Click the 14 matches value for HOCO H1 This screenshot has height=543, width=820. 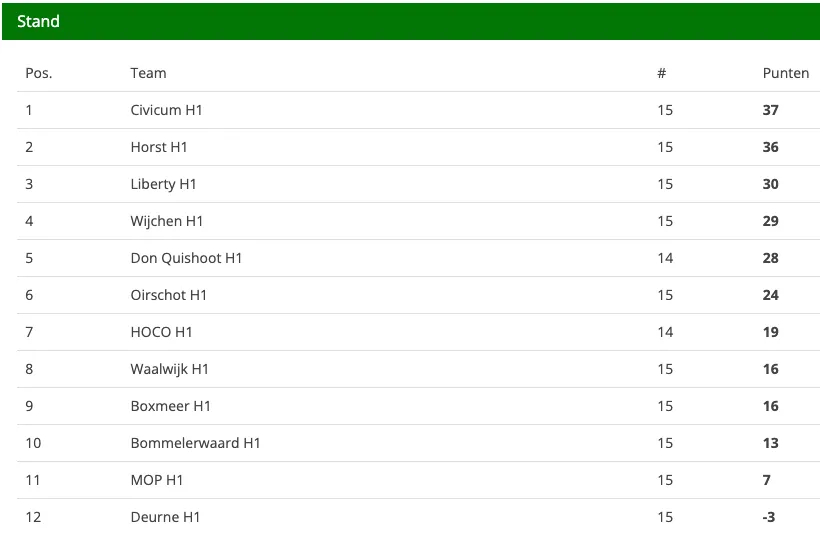point(665,332)
